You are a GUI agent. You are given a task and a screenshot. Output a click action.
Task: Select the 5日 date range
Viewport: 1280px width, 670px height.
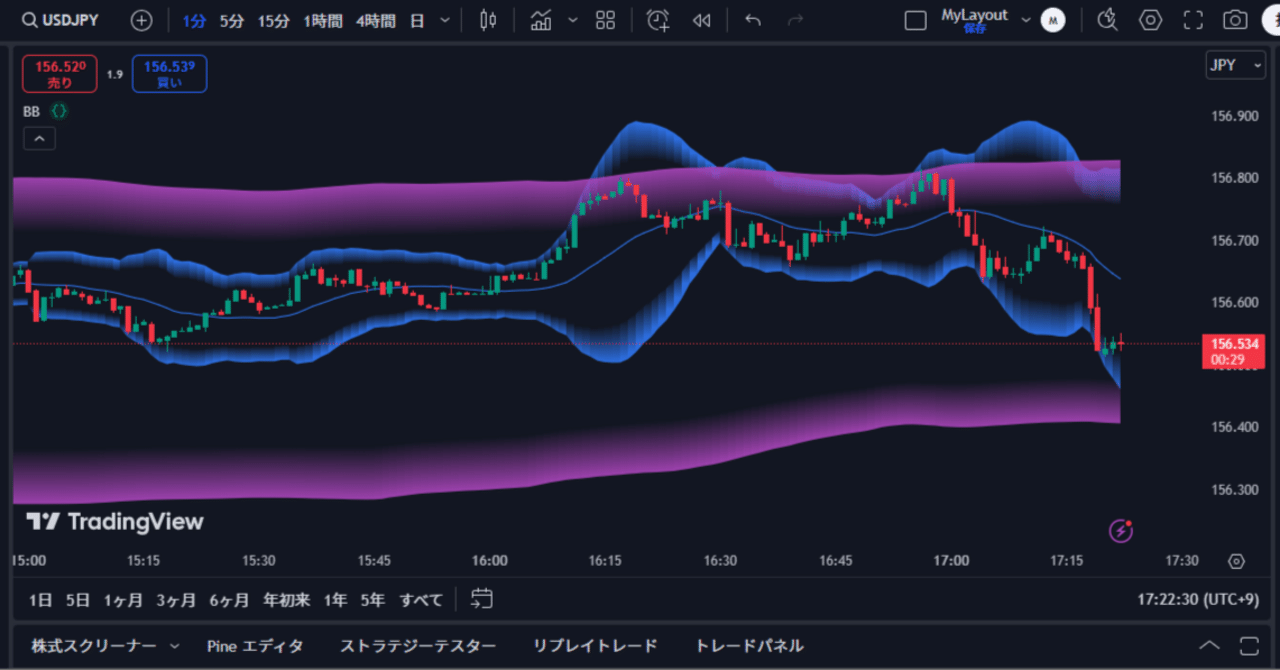(x=78, y=600)
